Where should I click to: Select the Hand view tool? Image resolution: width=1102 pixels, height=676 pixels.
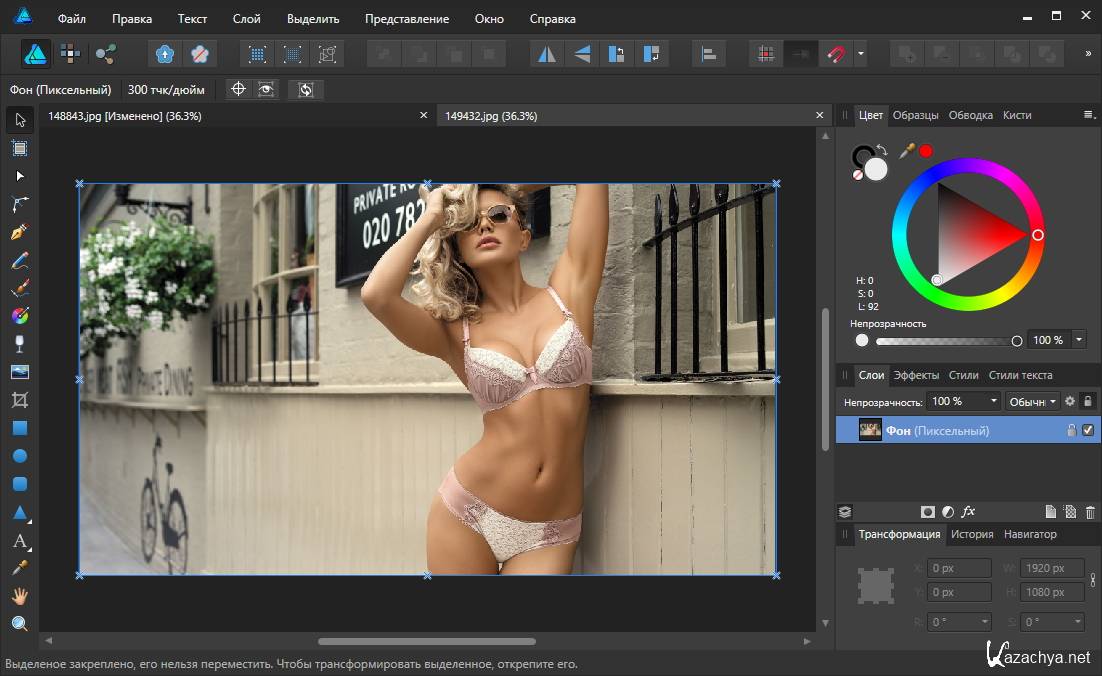(19, 596)
